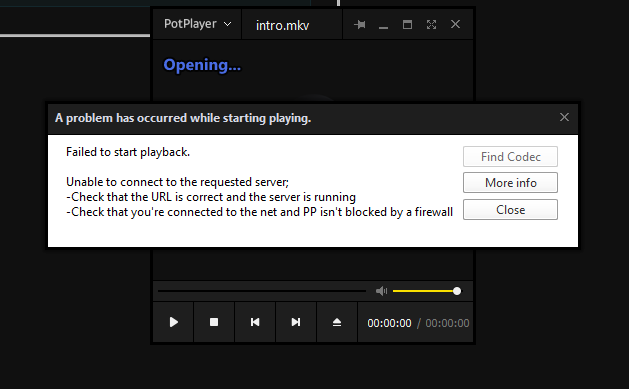Click the intro.mkv title label
The image size is (629, 389).
pyautogui.click(x=282, y=26)
